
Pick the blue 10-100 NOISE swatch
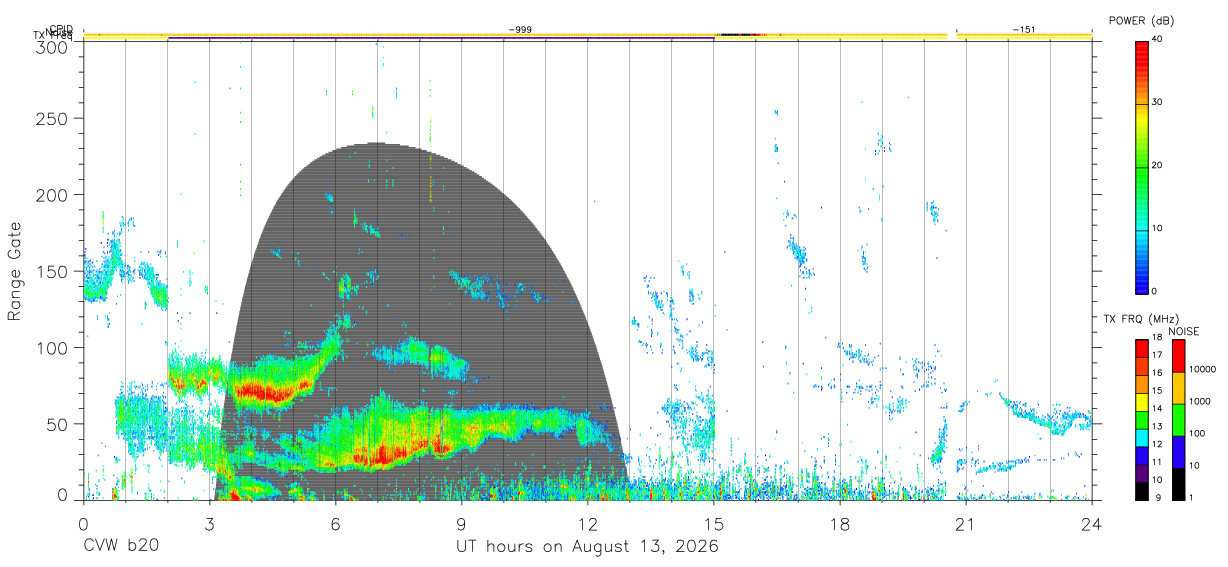pyautogui.click(x=1179, y=452)
